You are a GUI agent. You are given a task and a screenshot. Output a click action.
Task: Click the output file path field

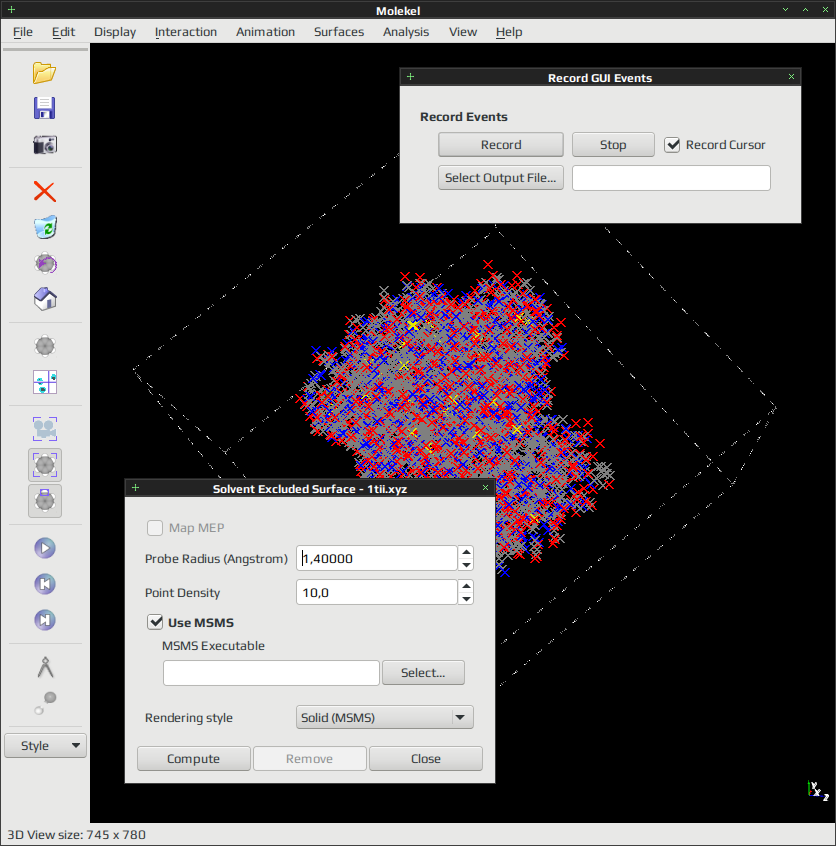[671, 178]
